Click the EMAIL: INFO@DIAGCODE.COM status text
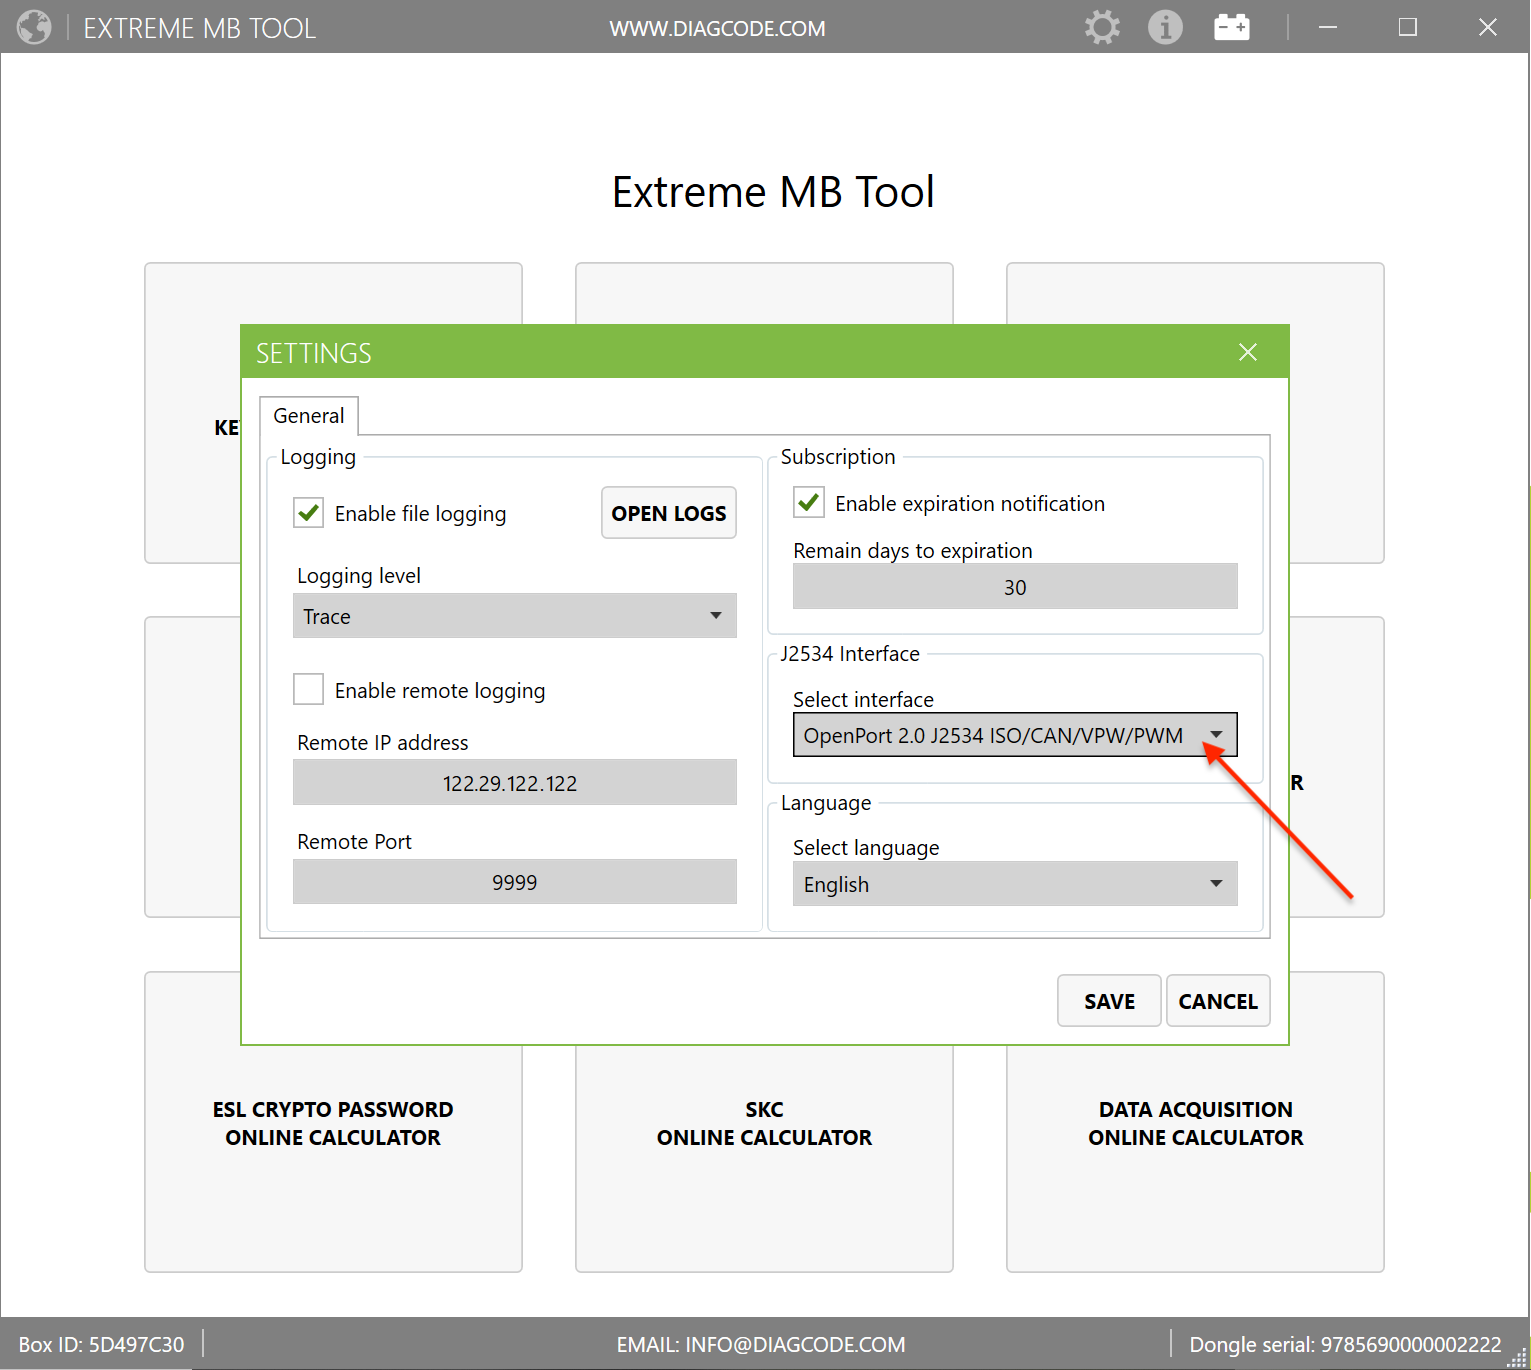The width and height of the screenshot is (1531, 1370). coord(761,1345)
